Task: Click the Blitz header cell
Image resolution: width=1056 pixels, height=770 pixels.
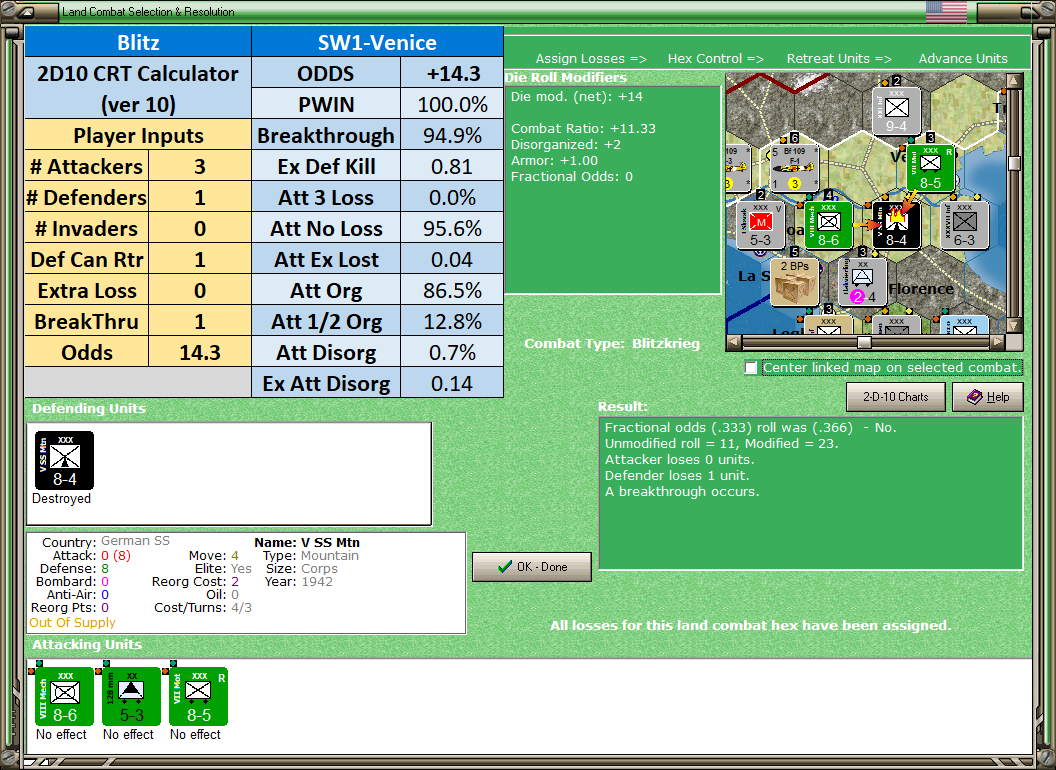Action: click(x=138, y=42)
